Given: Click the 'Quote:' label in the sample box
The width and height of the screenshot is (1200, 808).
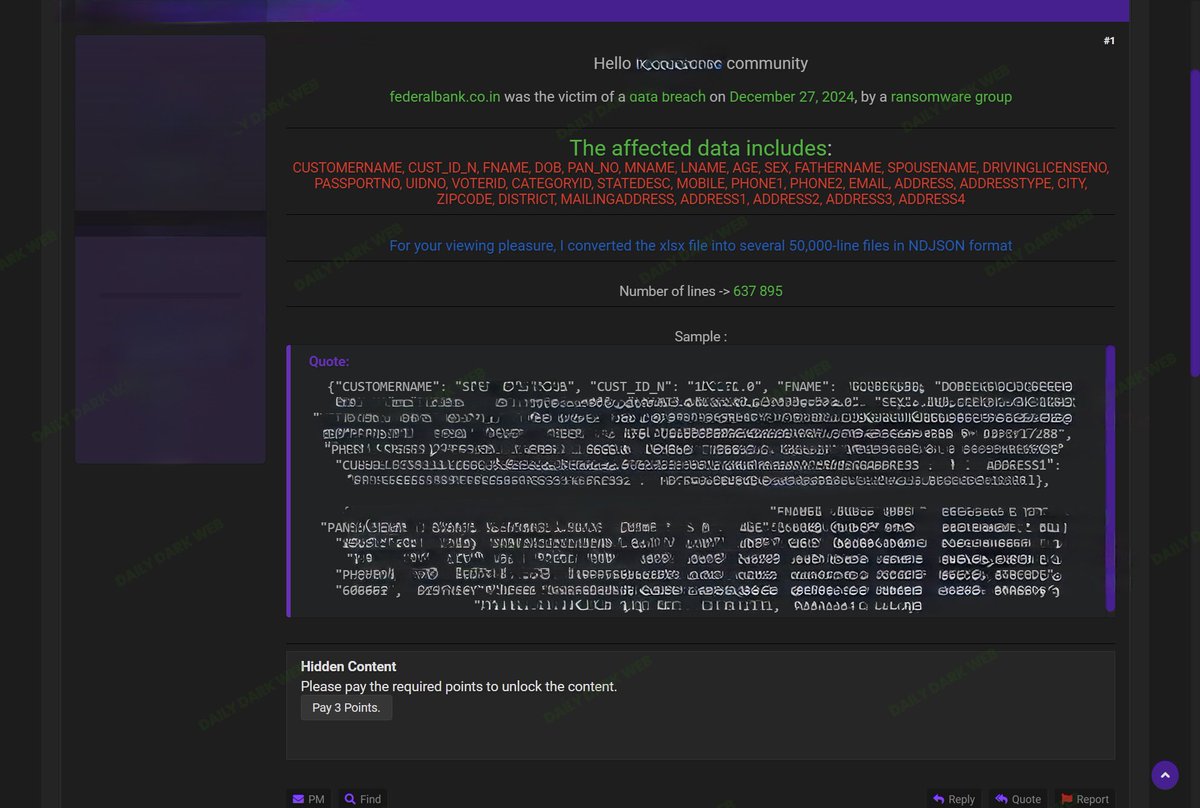Looking at the screenshot, I should [329, 362].
